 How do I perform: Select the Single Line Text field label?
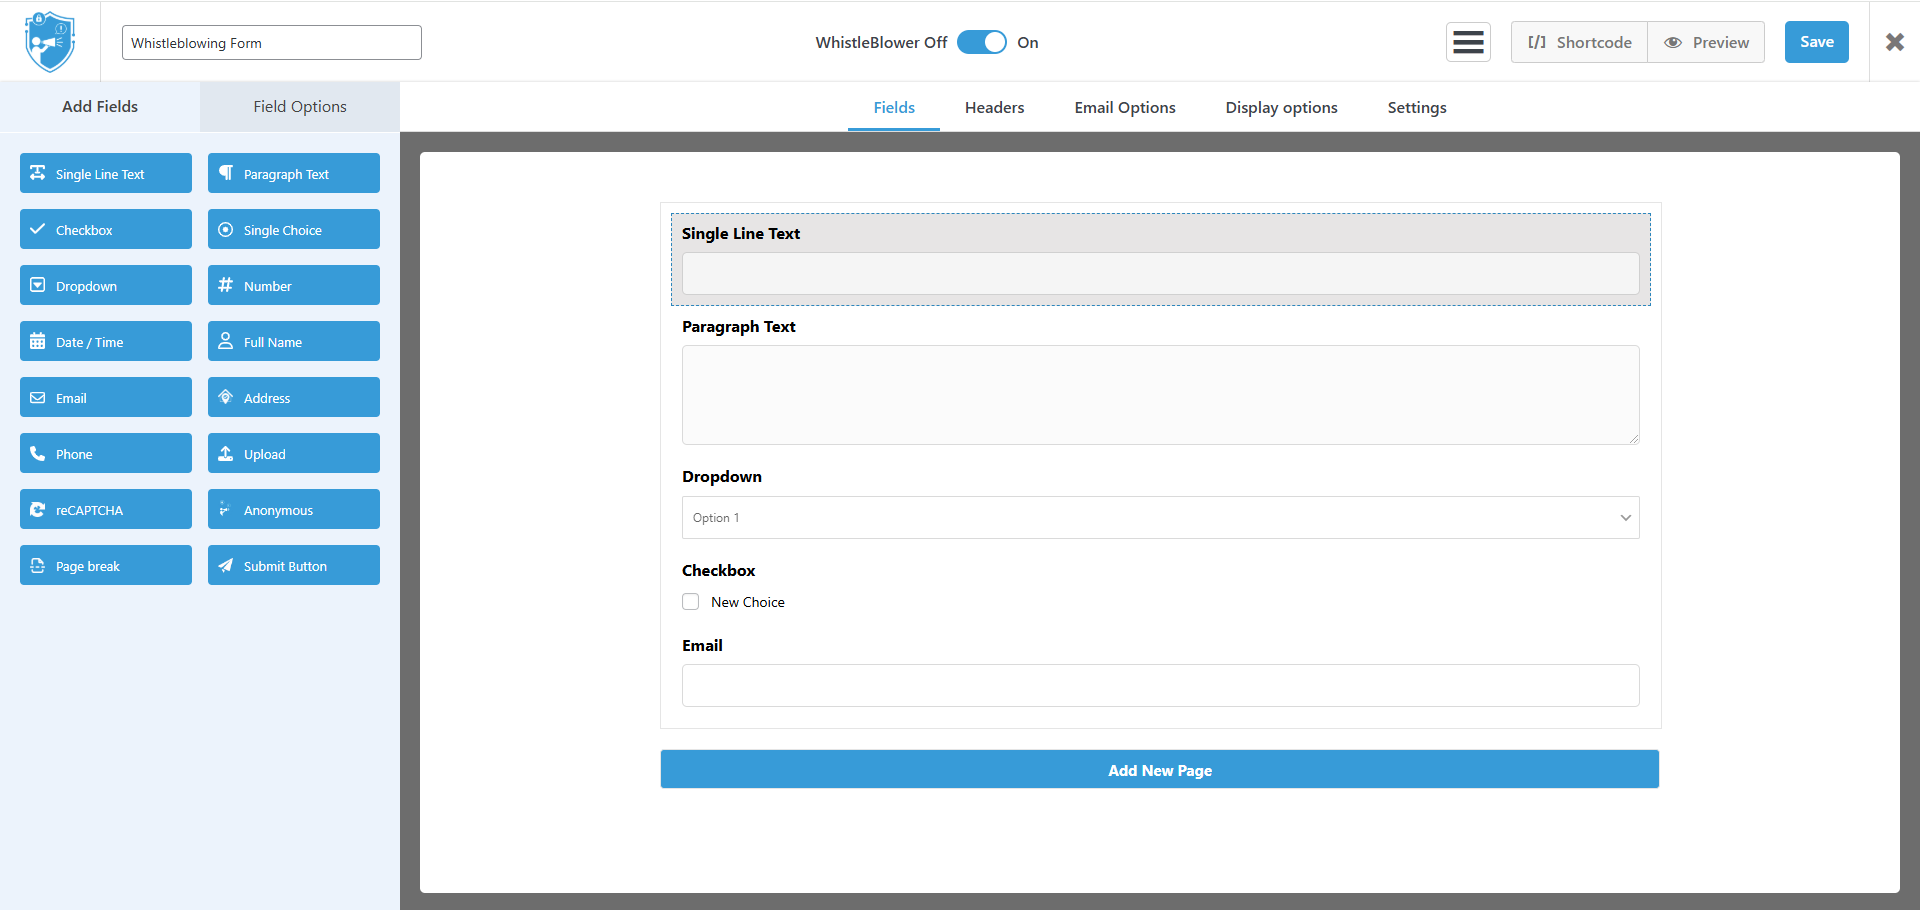tap(741, 233)
